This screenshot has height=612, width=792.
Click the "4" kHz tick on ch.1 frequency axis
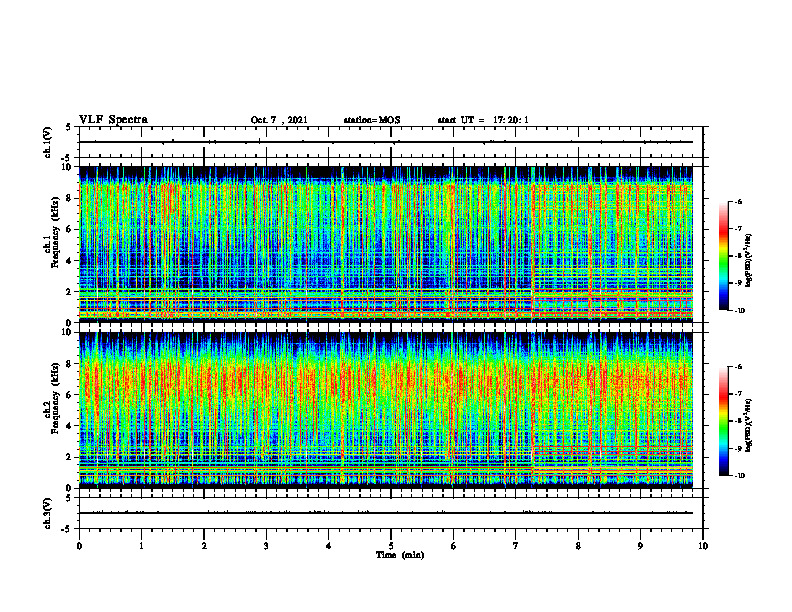pyautogui.click(x=70, y=261)
